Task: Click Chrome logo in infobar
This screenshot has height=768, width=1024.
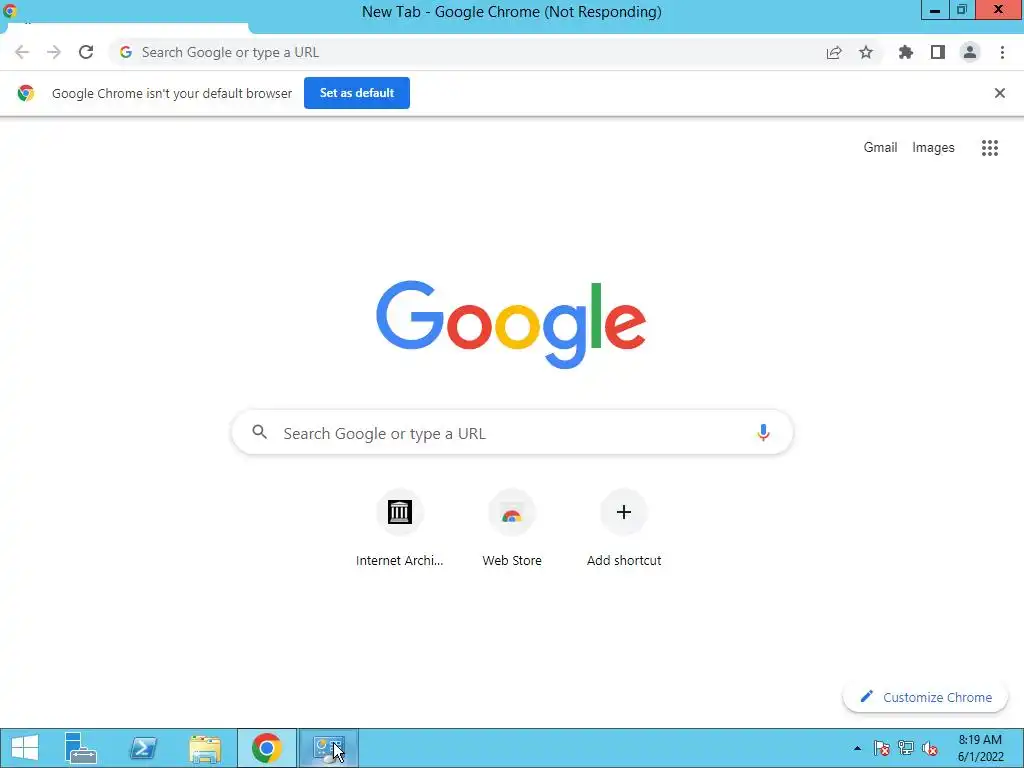Action: pos(25,93)
